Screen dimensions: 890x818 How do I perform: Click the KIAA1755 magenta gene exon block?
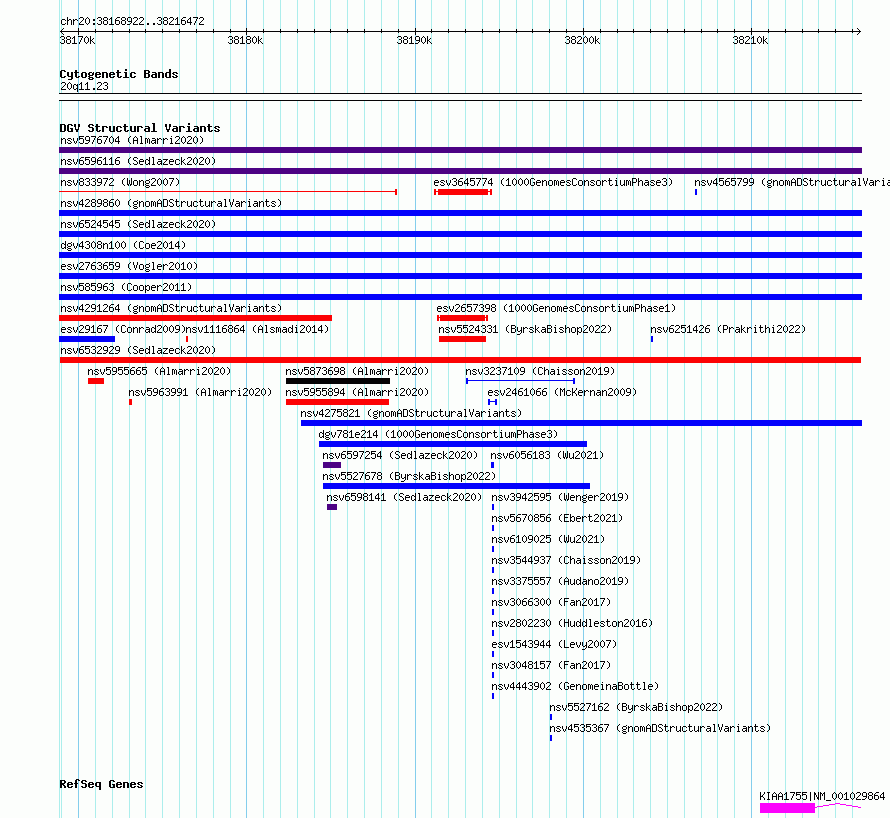tap(787, 808)
